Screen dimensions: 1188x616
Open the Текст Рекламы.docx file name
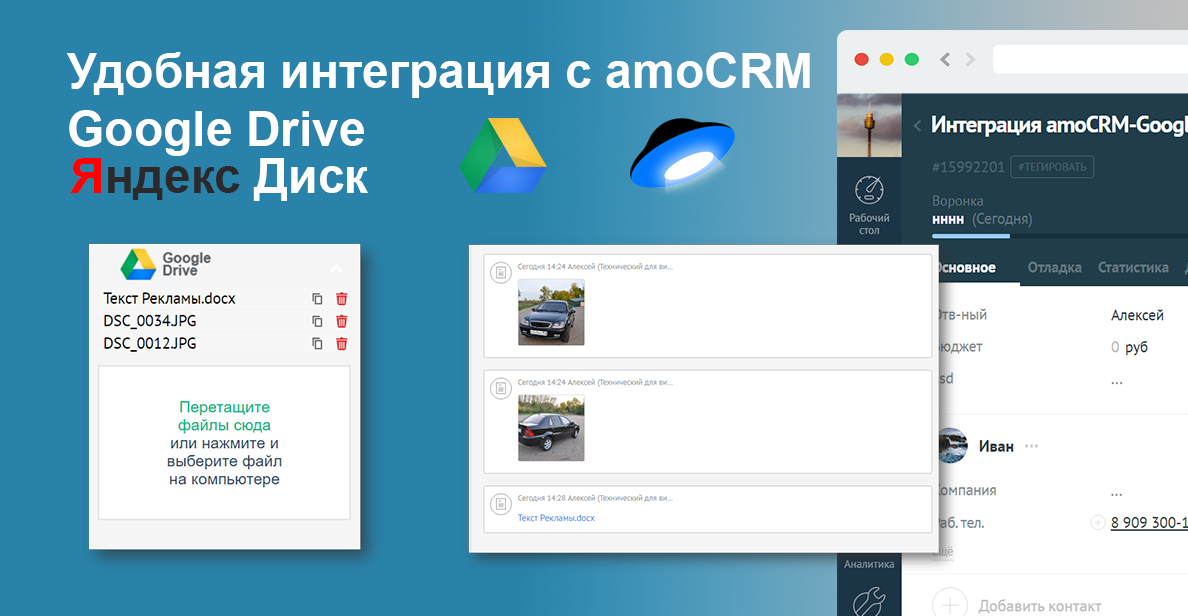pos(170,299)
